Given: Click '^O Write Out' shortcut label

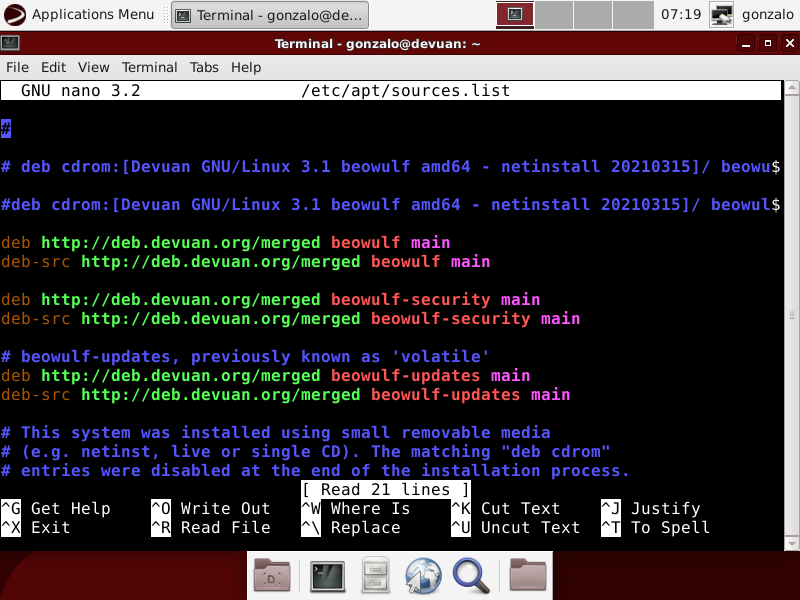Looking at the screenshot, I should (x=211, y=509).
